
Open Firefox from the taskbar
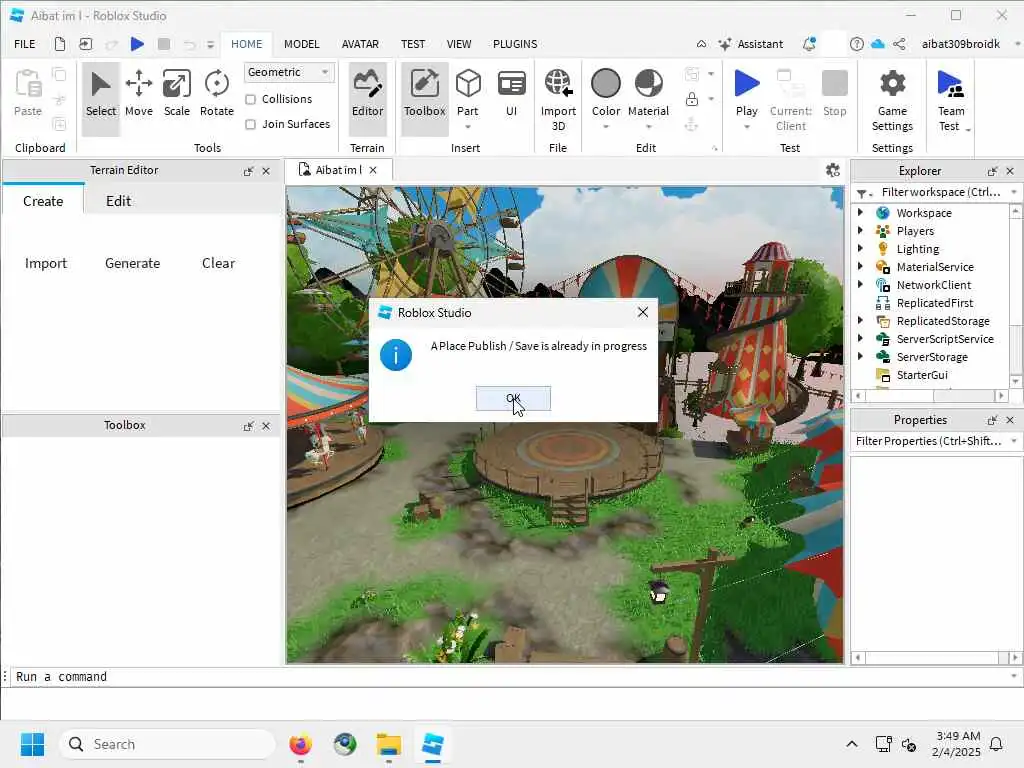(300, 744)
